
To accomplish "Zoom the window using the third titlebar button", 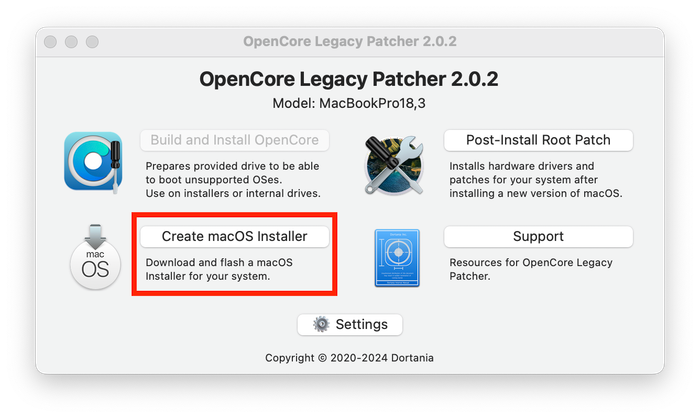I will coord(92,42).
